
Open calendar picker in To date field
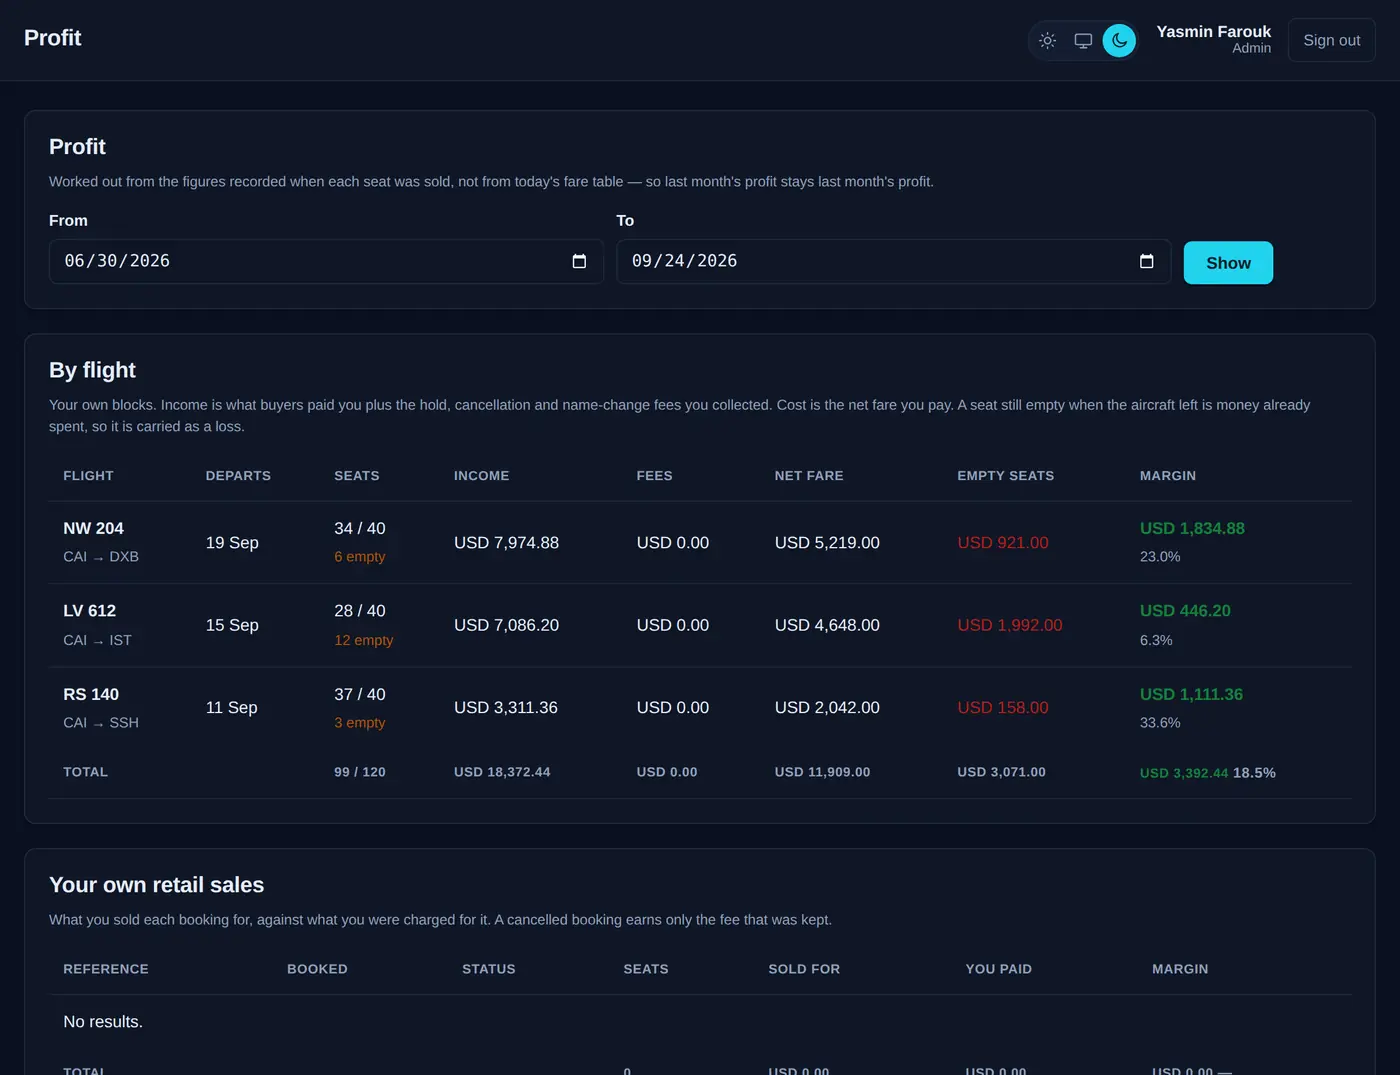[x=1146, y=261]
